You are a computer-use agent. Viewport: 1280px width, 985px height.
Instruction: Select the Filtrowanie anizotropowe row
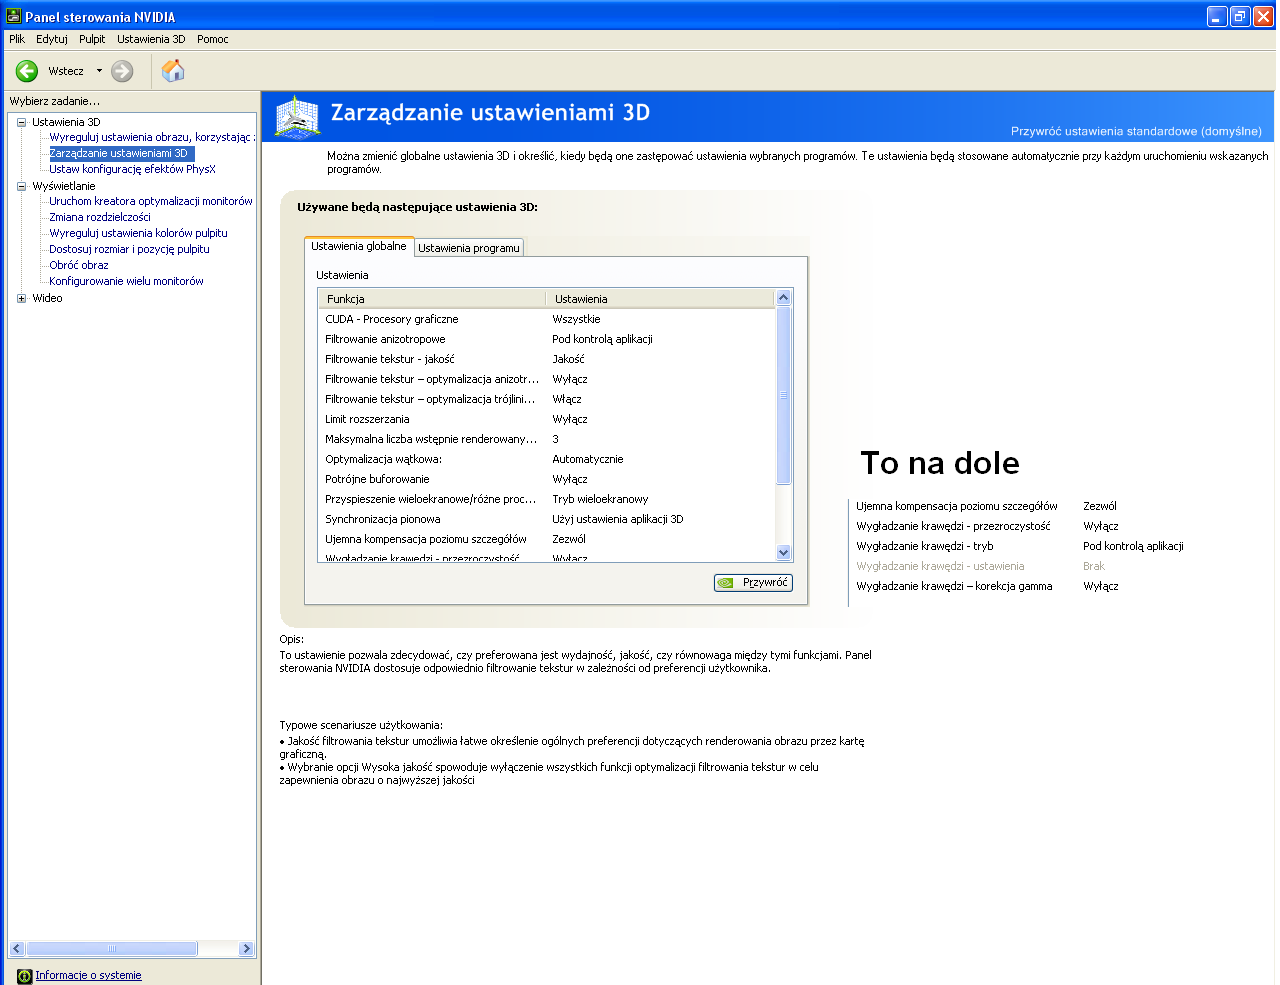coord(546,339)
